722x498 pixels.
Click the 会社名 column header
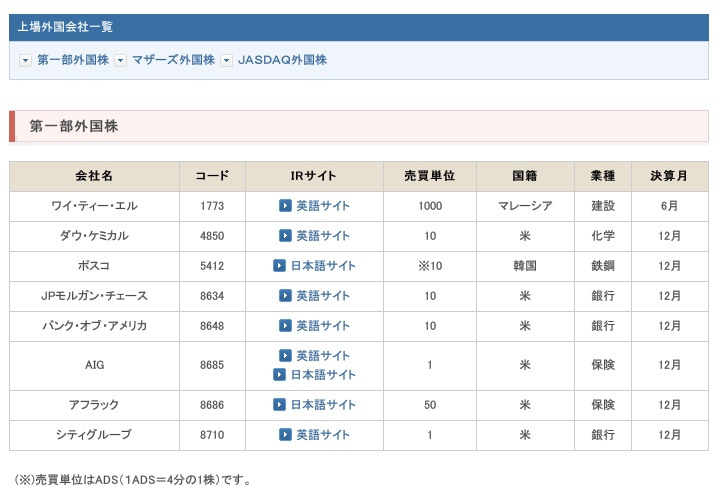point(94,176)
